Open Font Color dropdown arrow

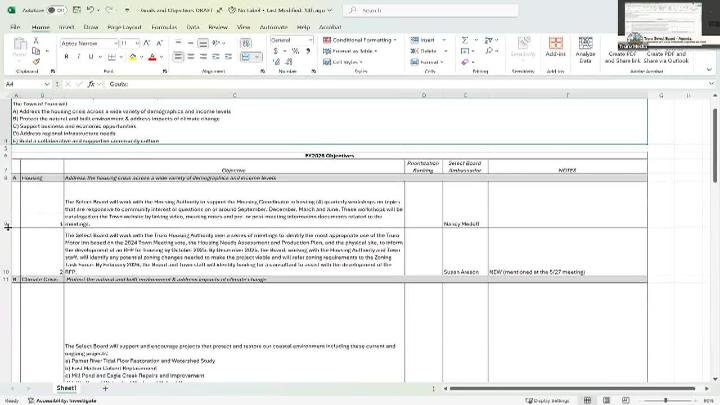162,57
